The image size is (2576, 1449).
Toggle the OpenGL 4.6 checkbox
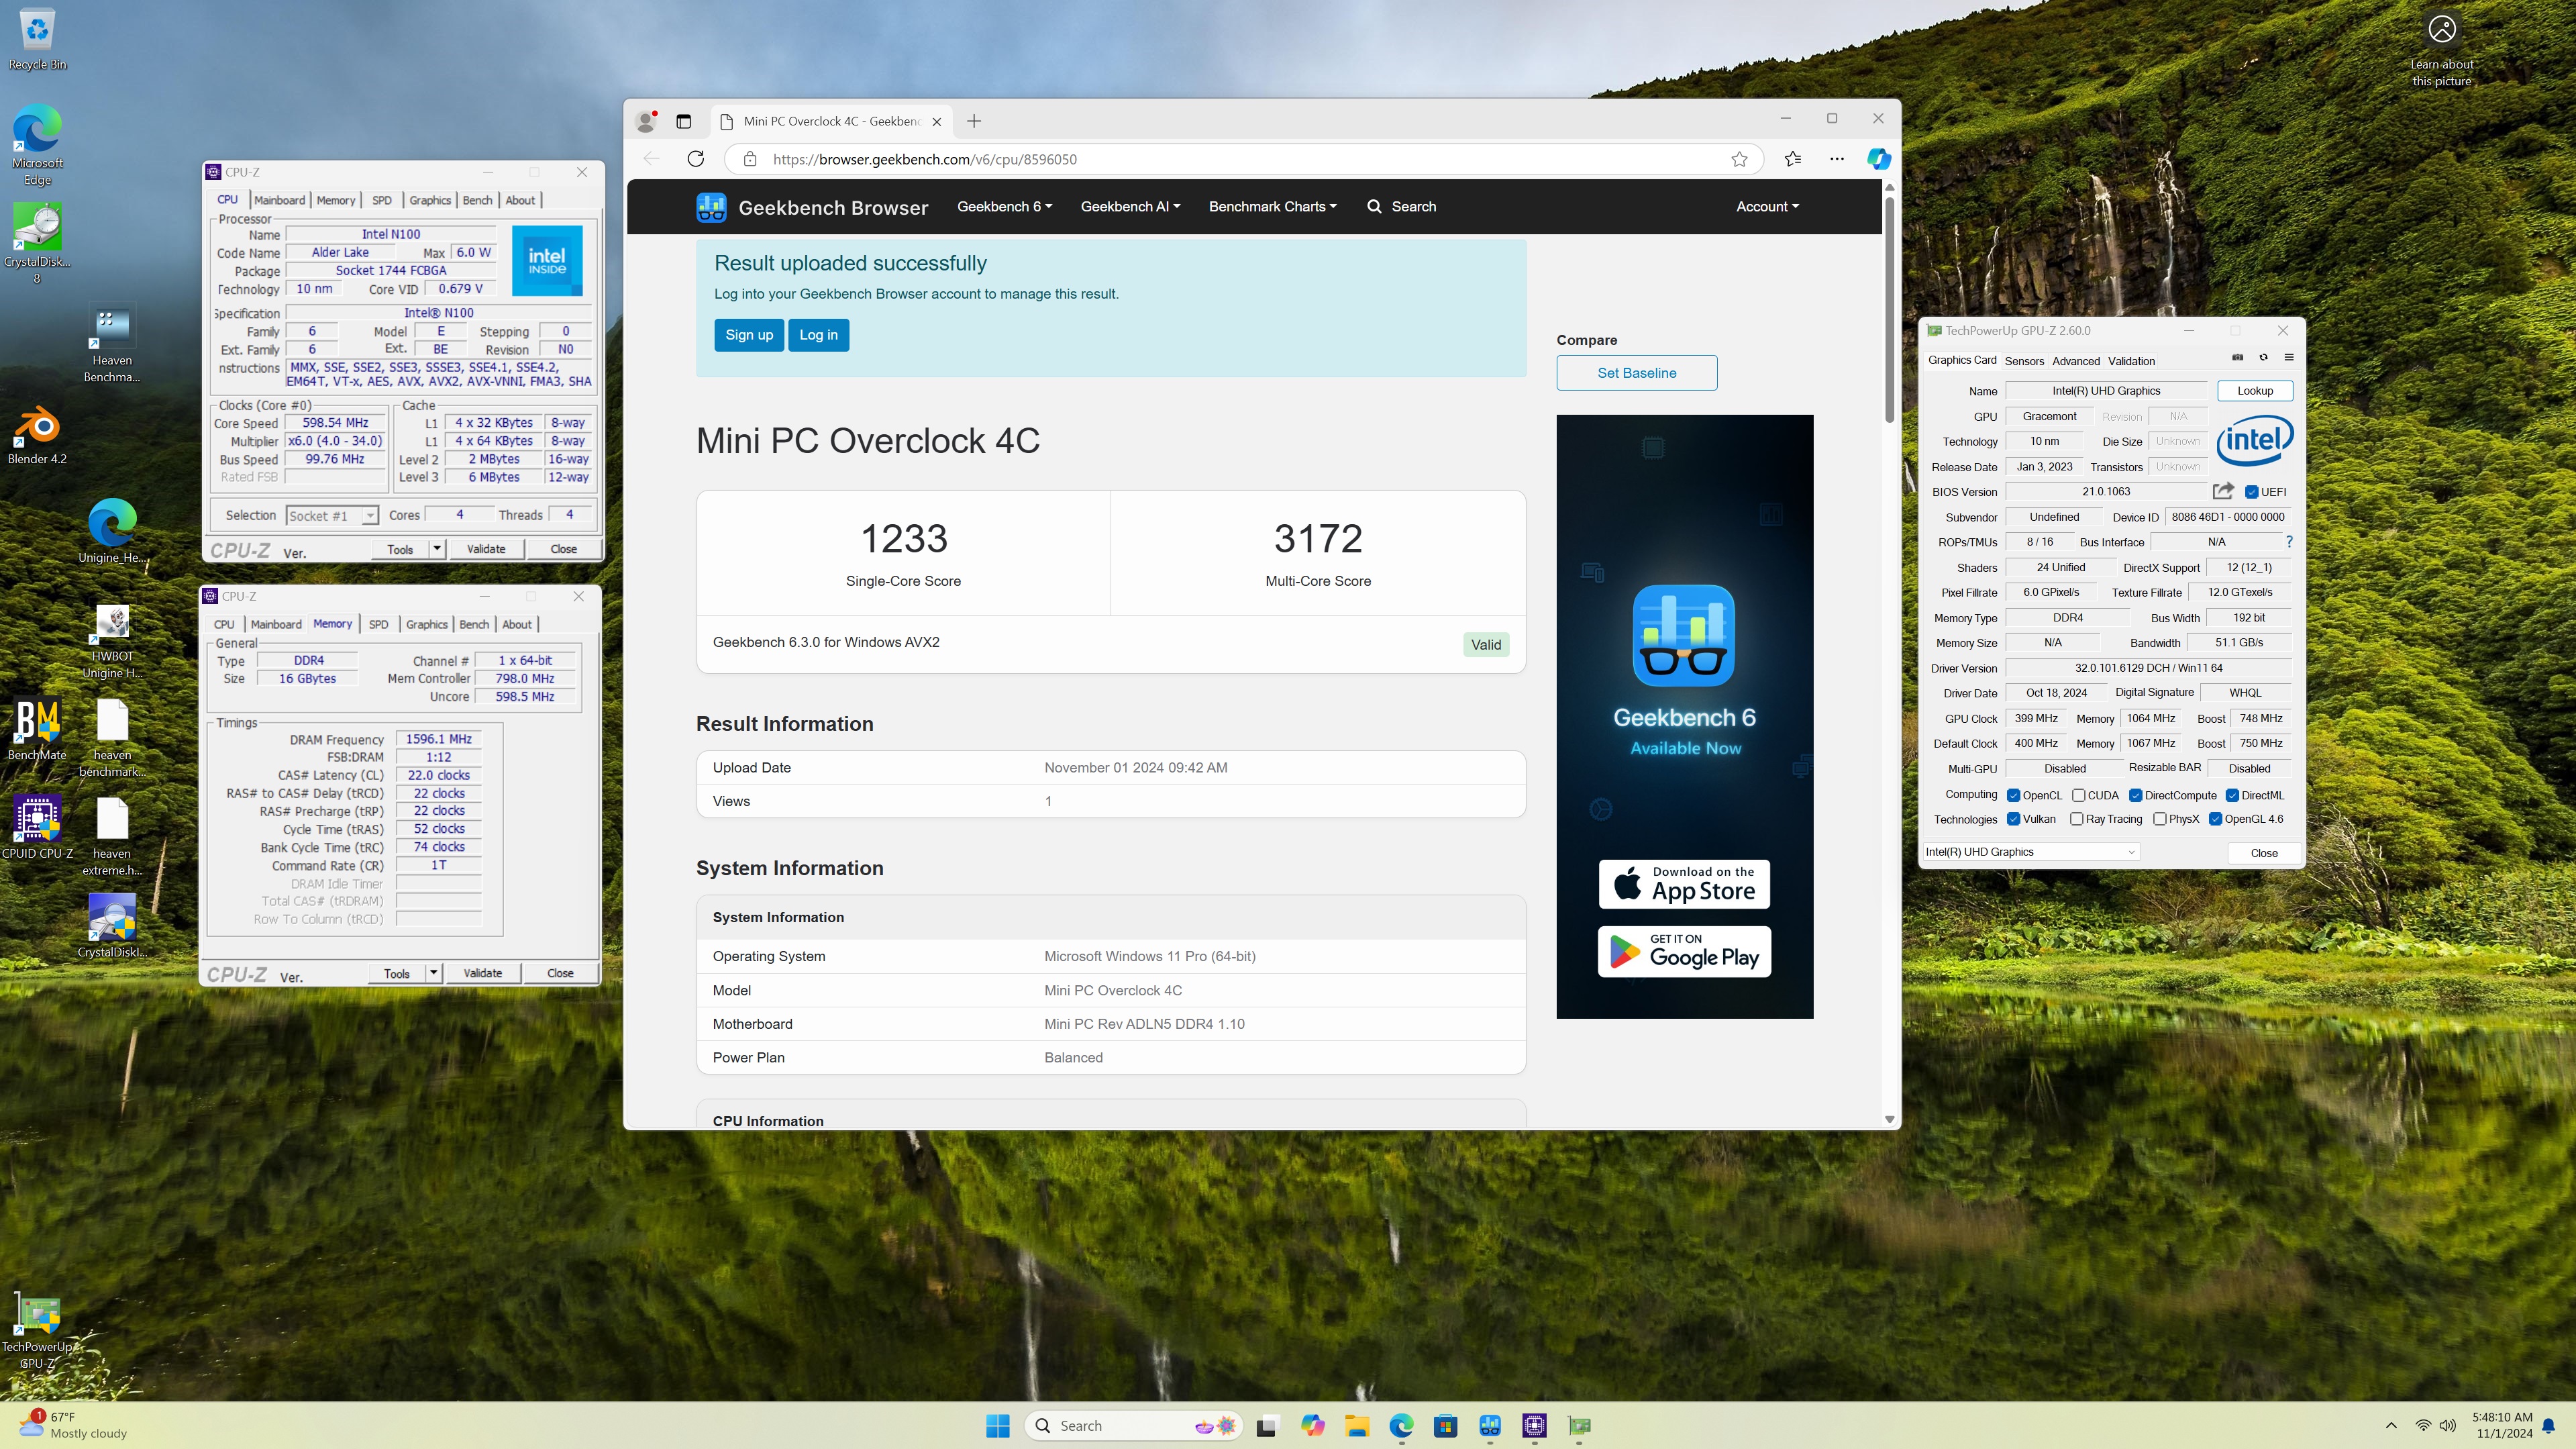tap(2215, 819)
